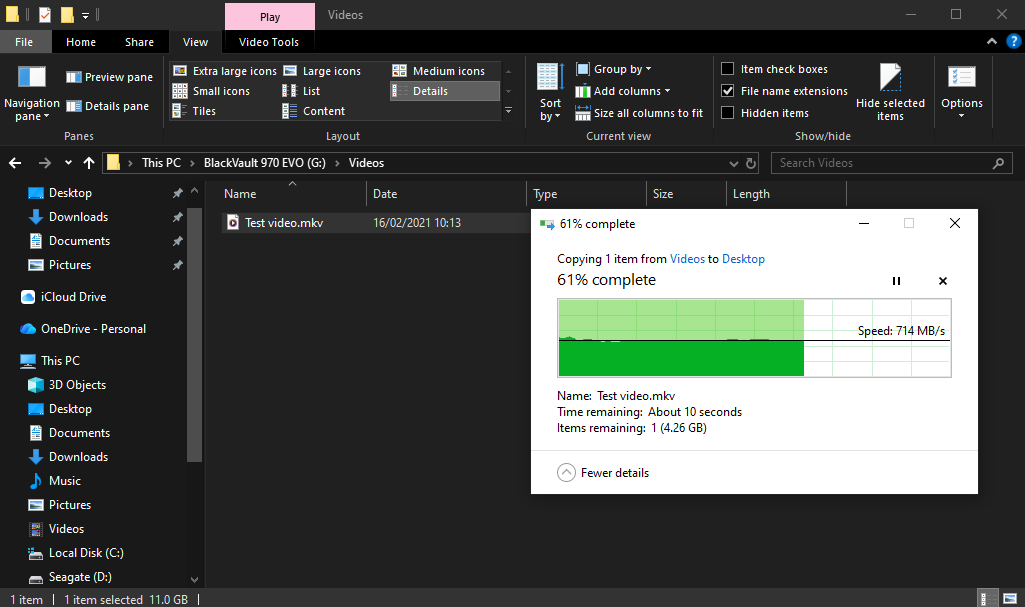Click BlackVault 970 EVO (G:) breadcrumb
The height and width of the screenshot is (607, 1025).
[265, 163]
